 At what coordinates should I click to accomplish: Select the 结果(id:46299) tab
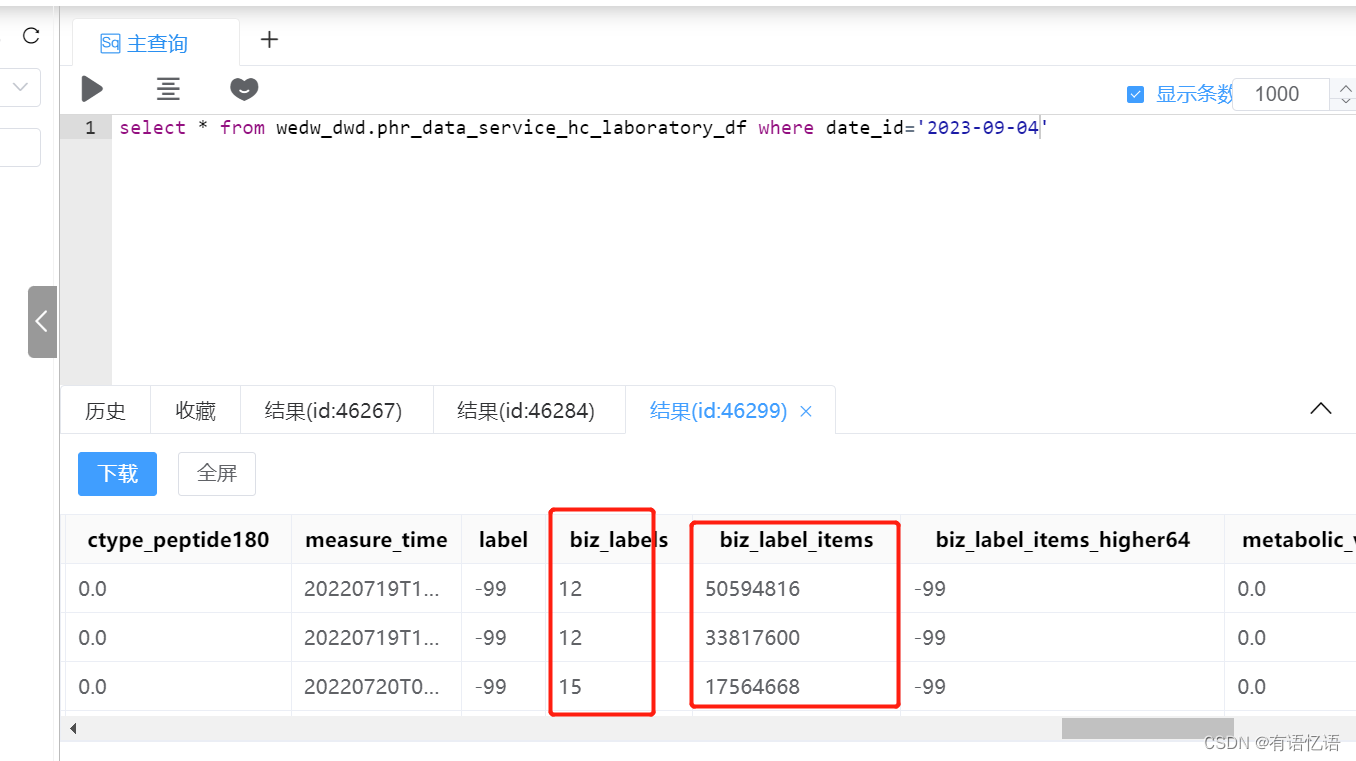pyautogui.click(x=718, y=411)
